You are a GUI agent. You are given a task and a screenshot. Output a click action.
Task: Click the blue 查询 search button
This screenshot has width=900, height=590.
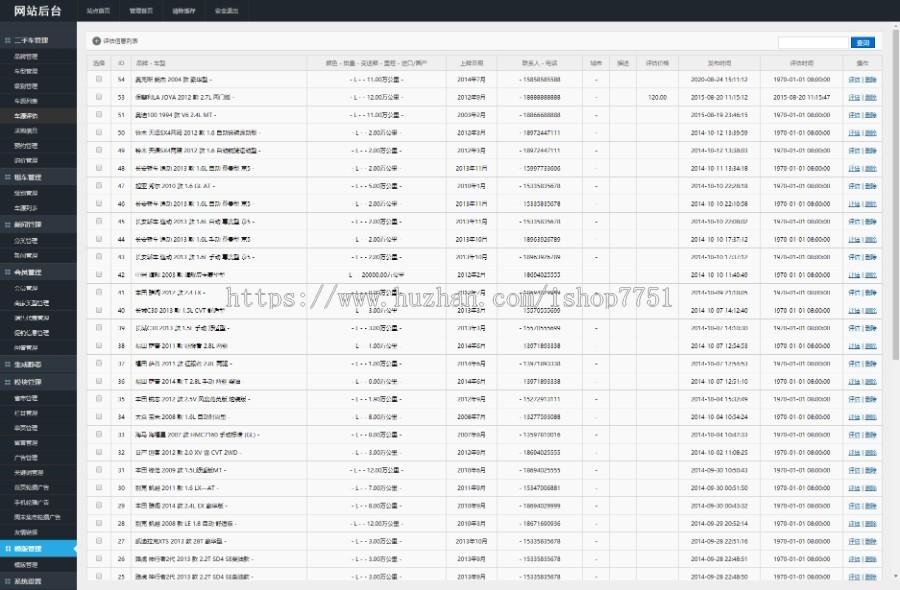863,42
